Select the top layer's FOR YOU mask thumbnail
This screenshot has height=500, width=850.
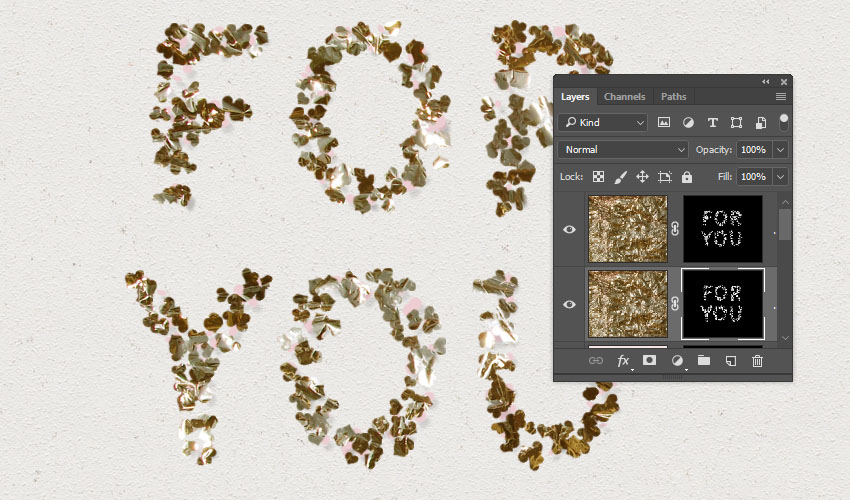click(x=722, y=229)
